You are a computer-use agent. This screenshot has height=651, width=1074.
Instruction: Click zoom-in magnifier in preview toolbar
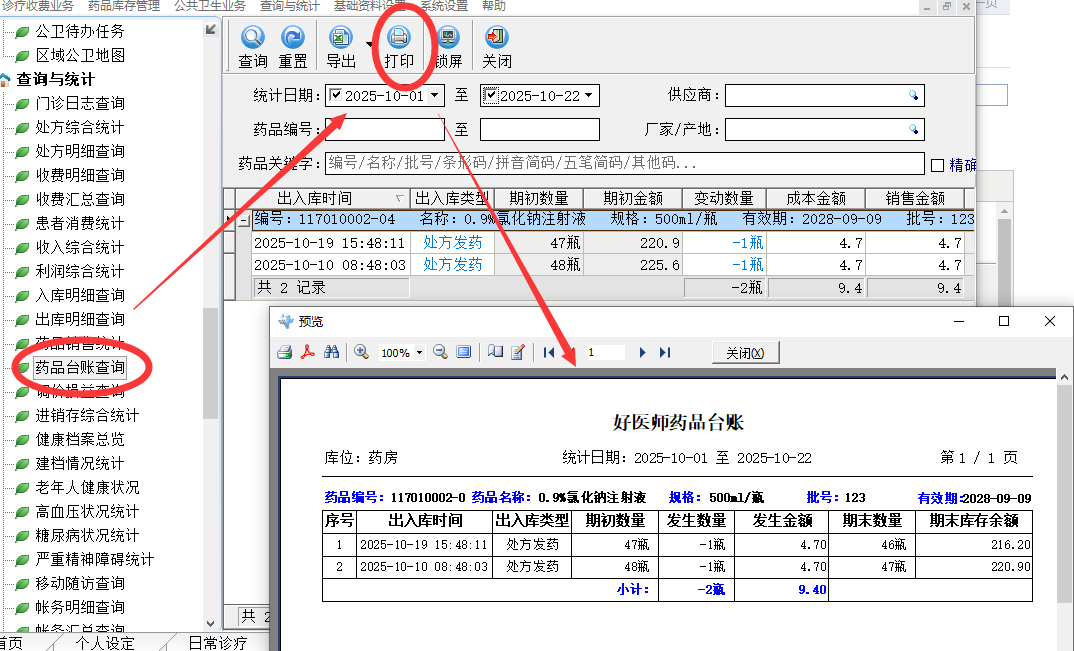pos(361,352)
